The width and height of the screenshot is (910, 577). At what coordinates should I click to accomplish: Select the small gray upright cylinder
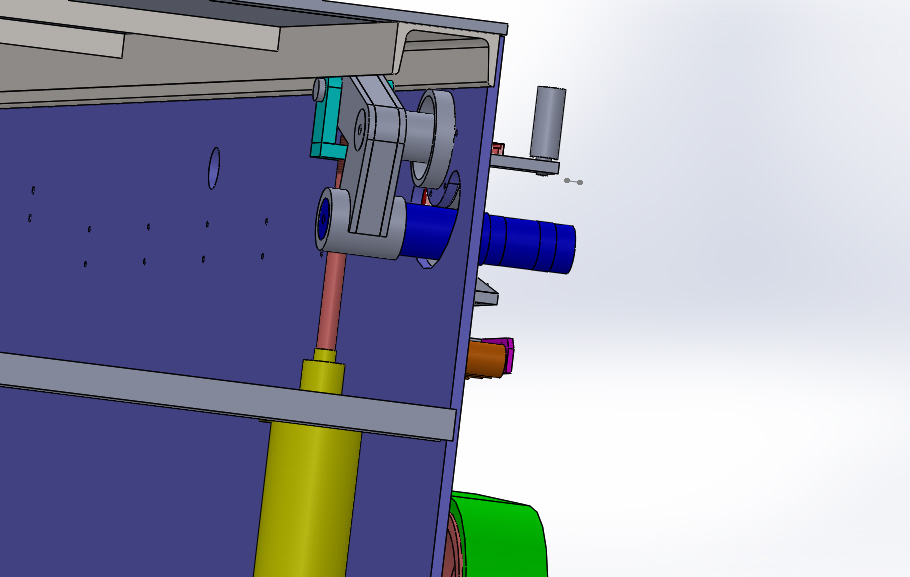tap(548, 123)
